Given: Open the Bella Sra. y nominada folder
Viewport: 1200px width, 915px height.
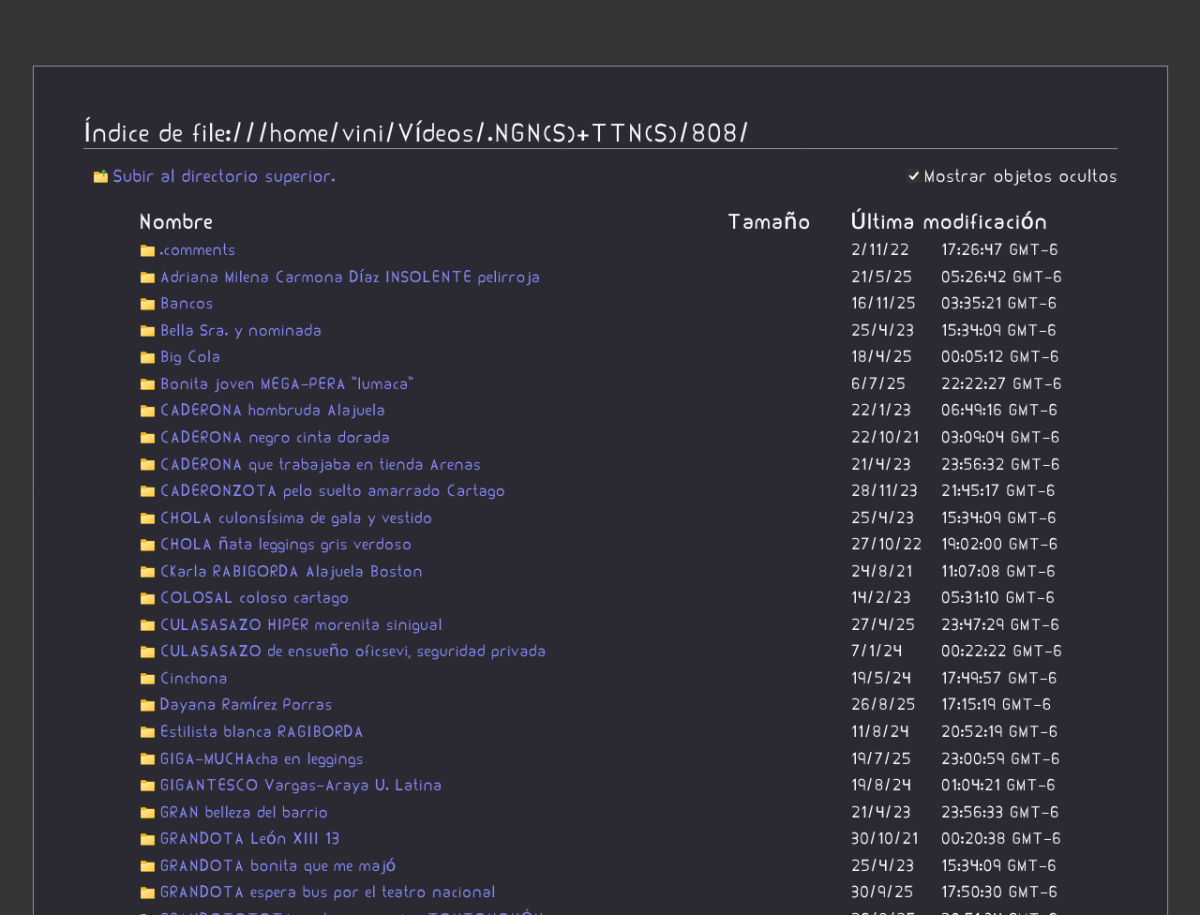Looking at the screenshot, I should click(241, 330).
